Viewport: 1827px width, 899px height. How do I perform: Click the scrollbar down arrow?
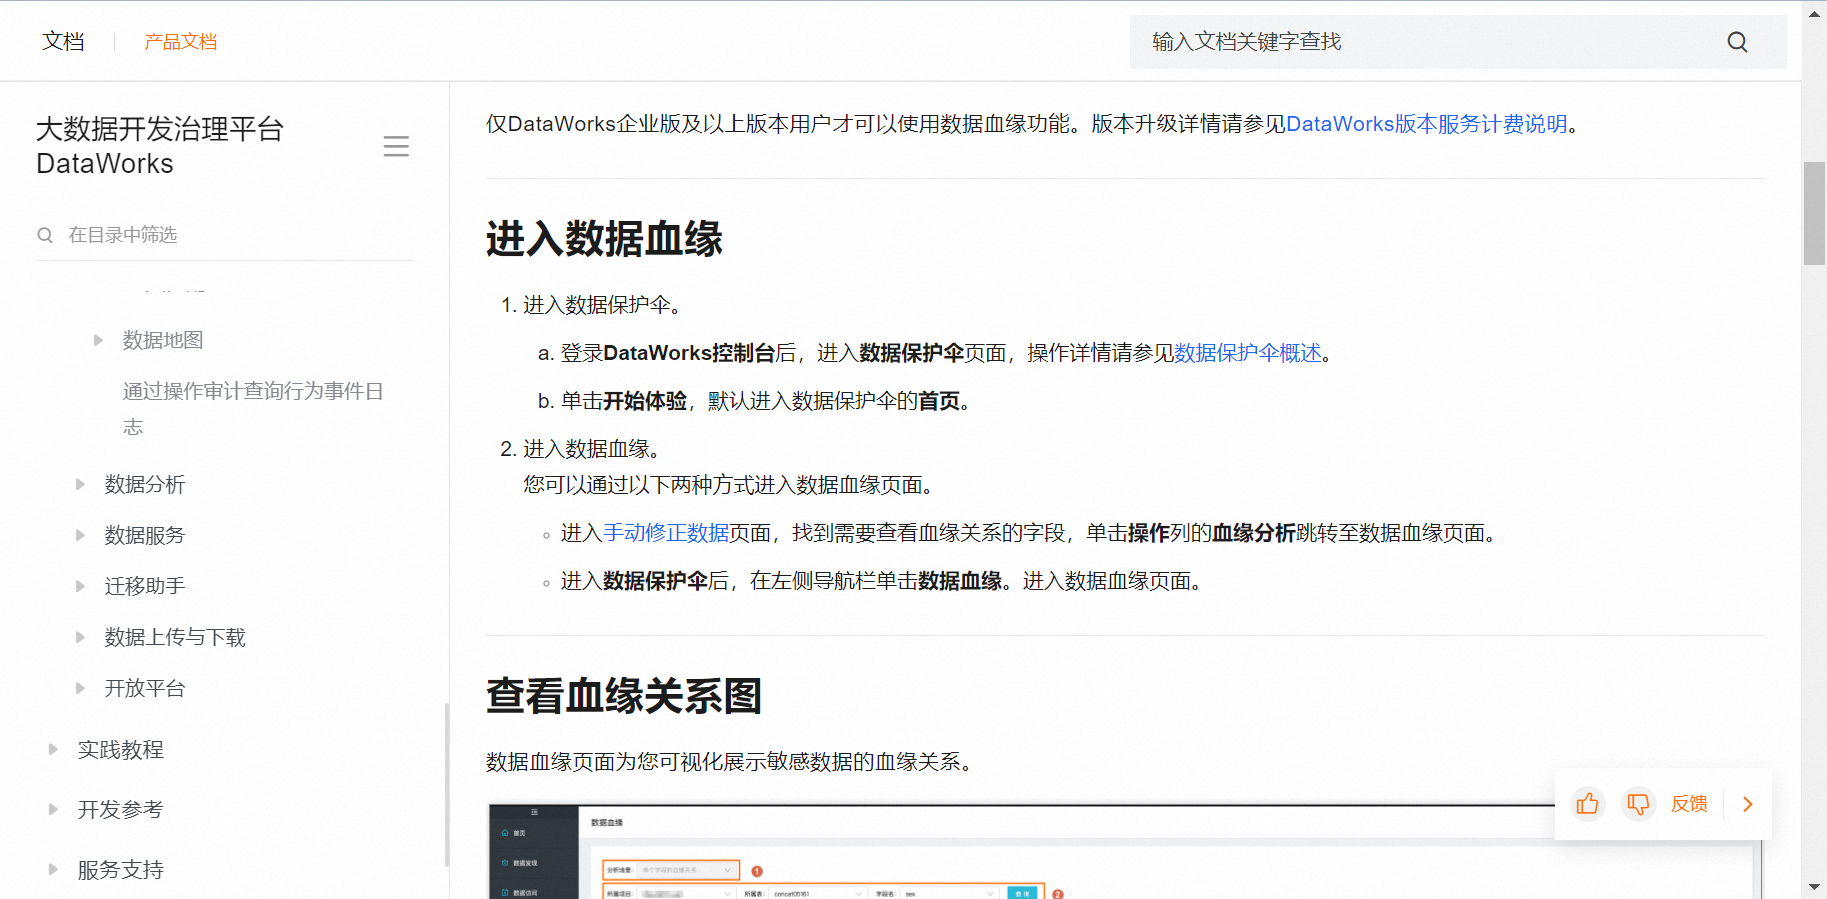coord(1814,887)
